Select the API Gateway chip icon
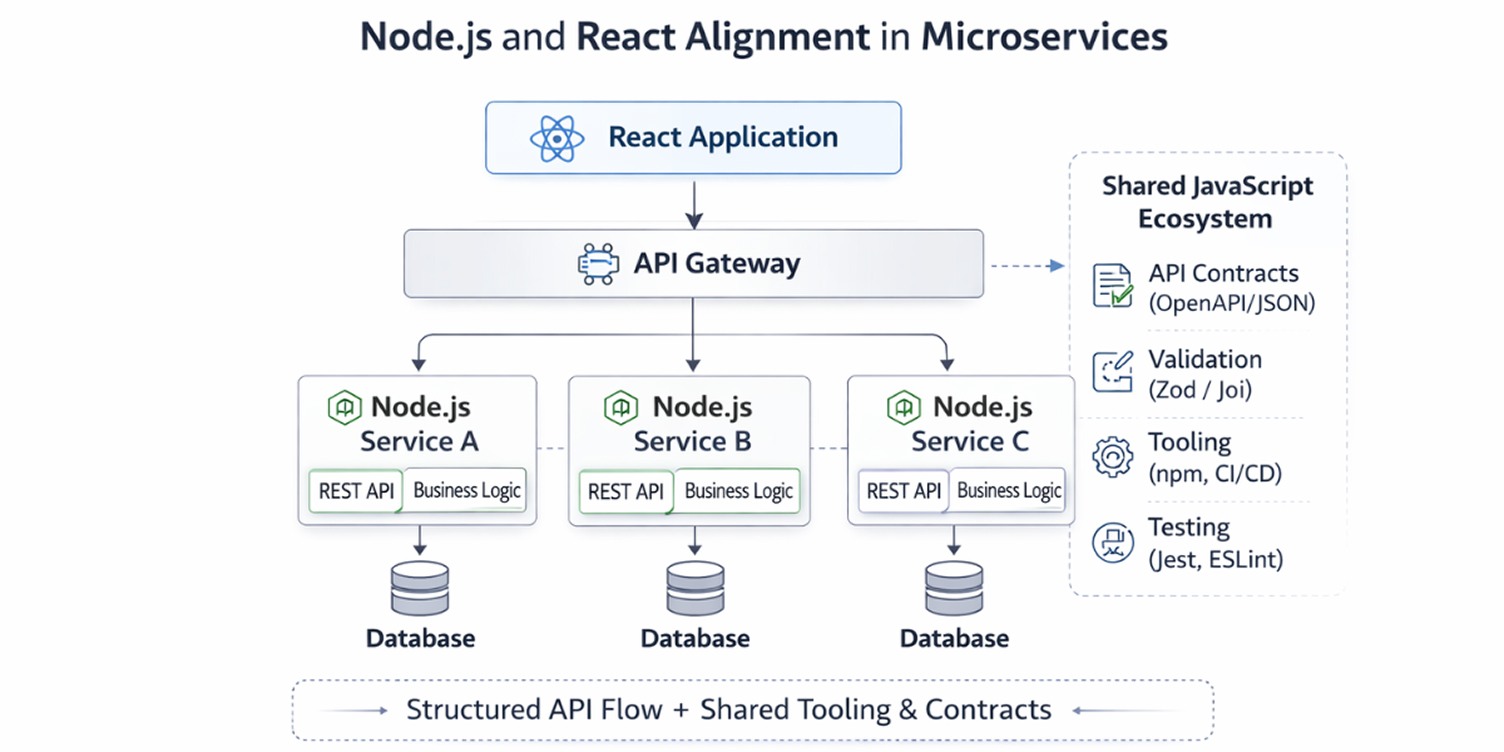The image size is (1504, 752). [x=597, y=263]
